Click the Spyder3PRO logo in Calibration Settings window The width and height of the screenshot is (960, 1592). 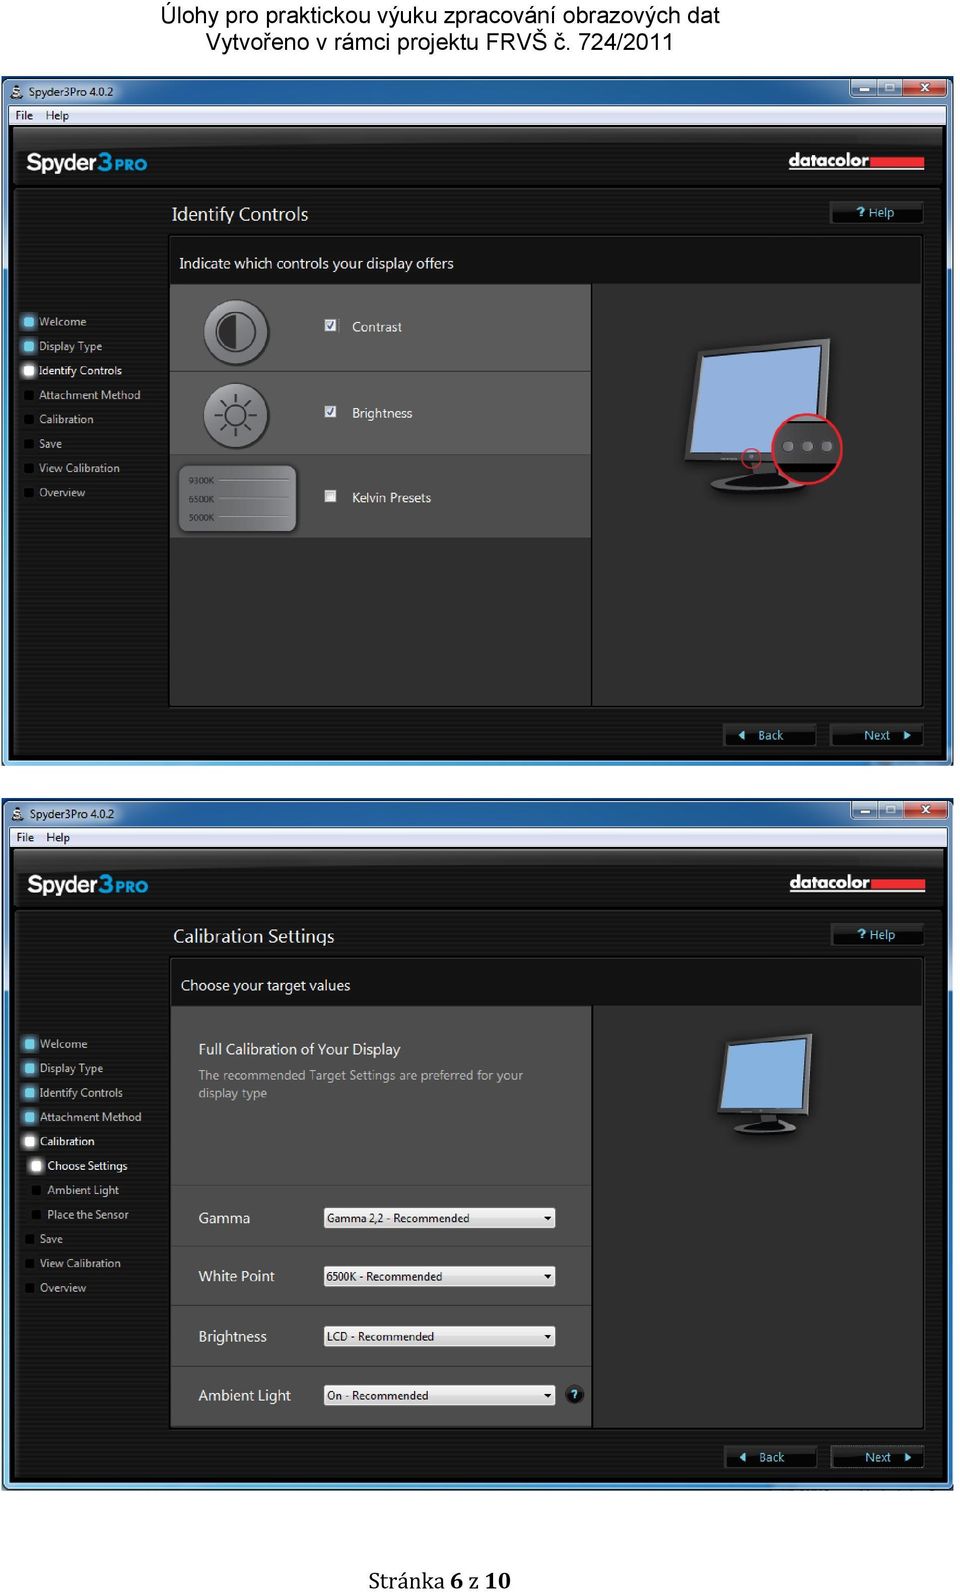coord(88,885)
